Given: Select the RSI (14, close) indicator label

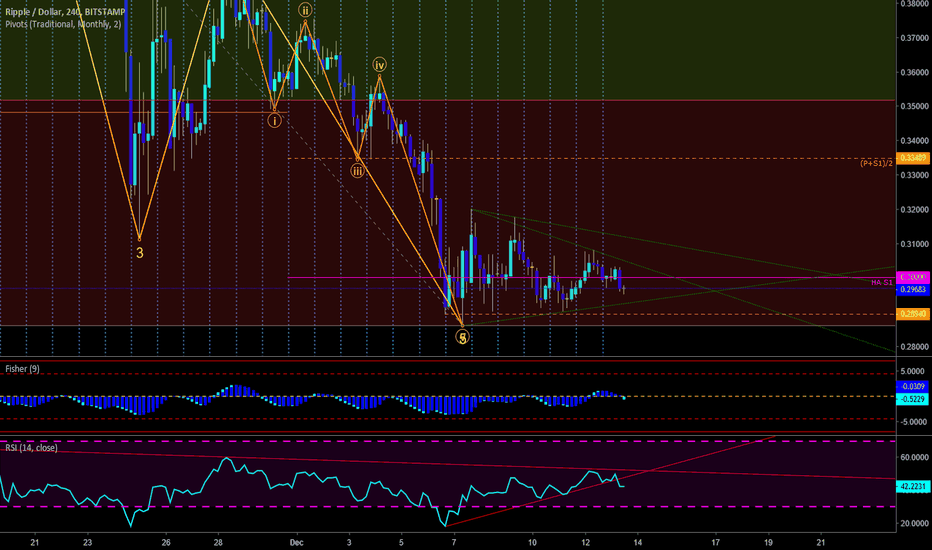Looking at the screenshot, I should (32, 448).
